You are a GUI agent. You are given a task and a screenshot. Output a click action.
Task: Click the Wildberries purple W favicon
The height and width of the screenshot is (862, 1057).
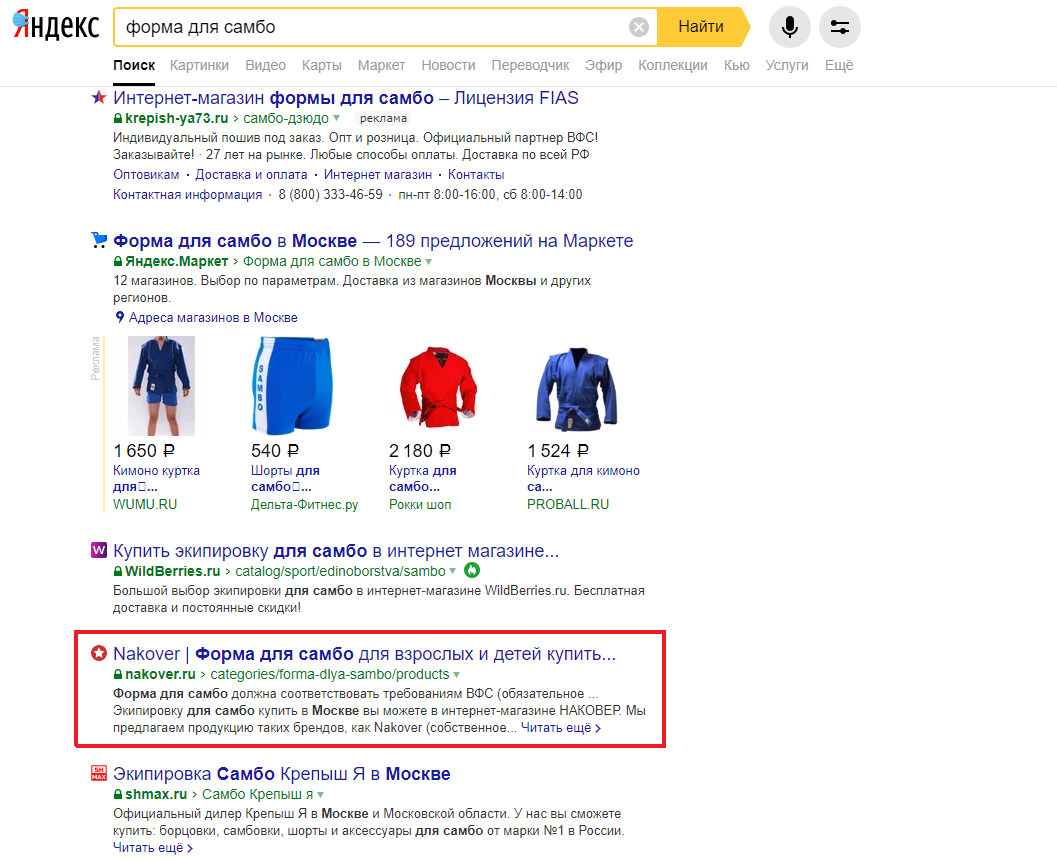[99, 551]
